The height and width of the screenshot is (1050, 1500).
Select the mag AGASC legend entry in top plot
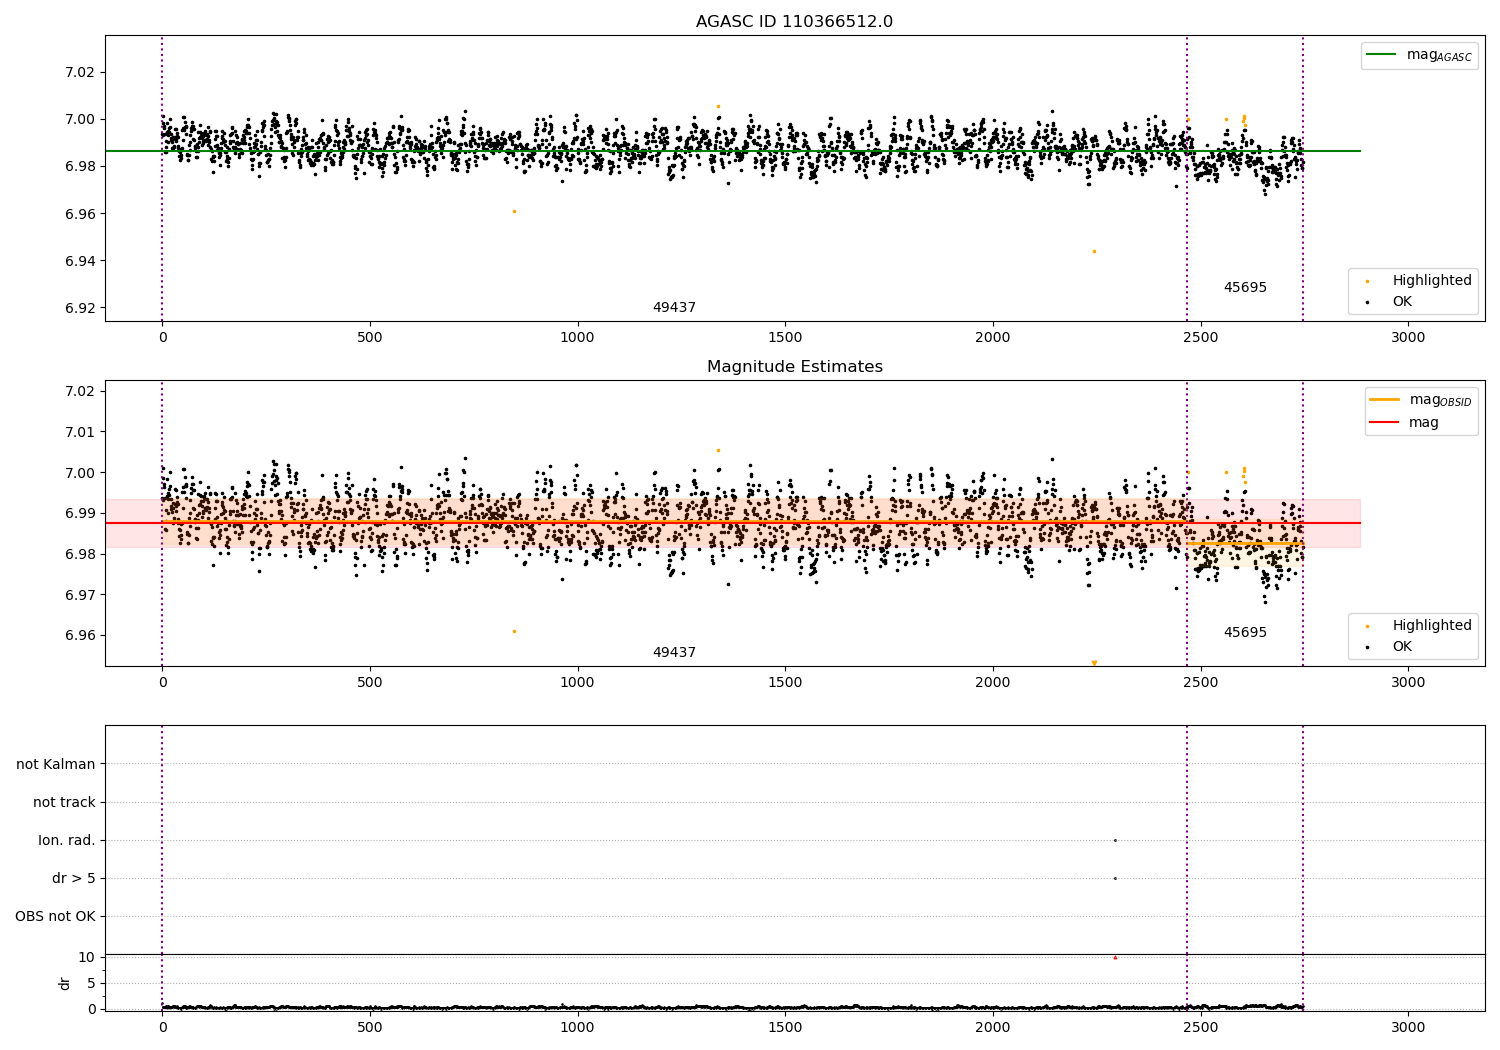coord(1419,56)
